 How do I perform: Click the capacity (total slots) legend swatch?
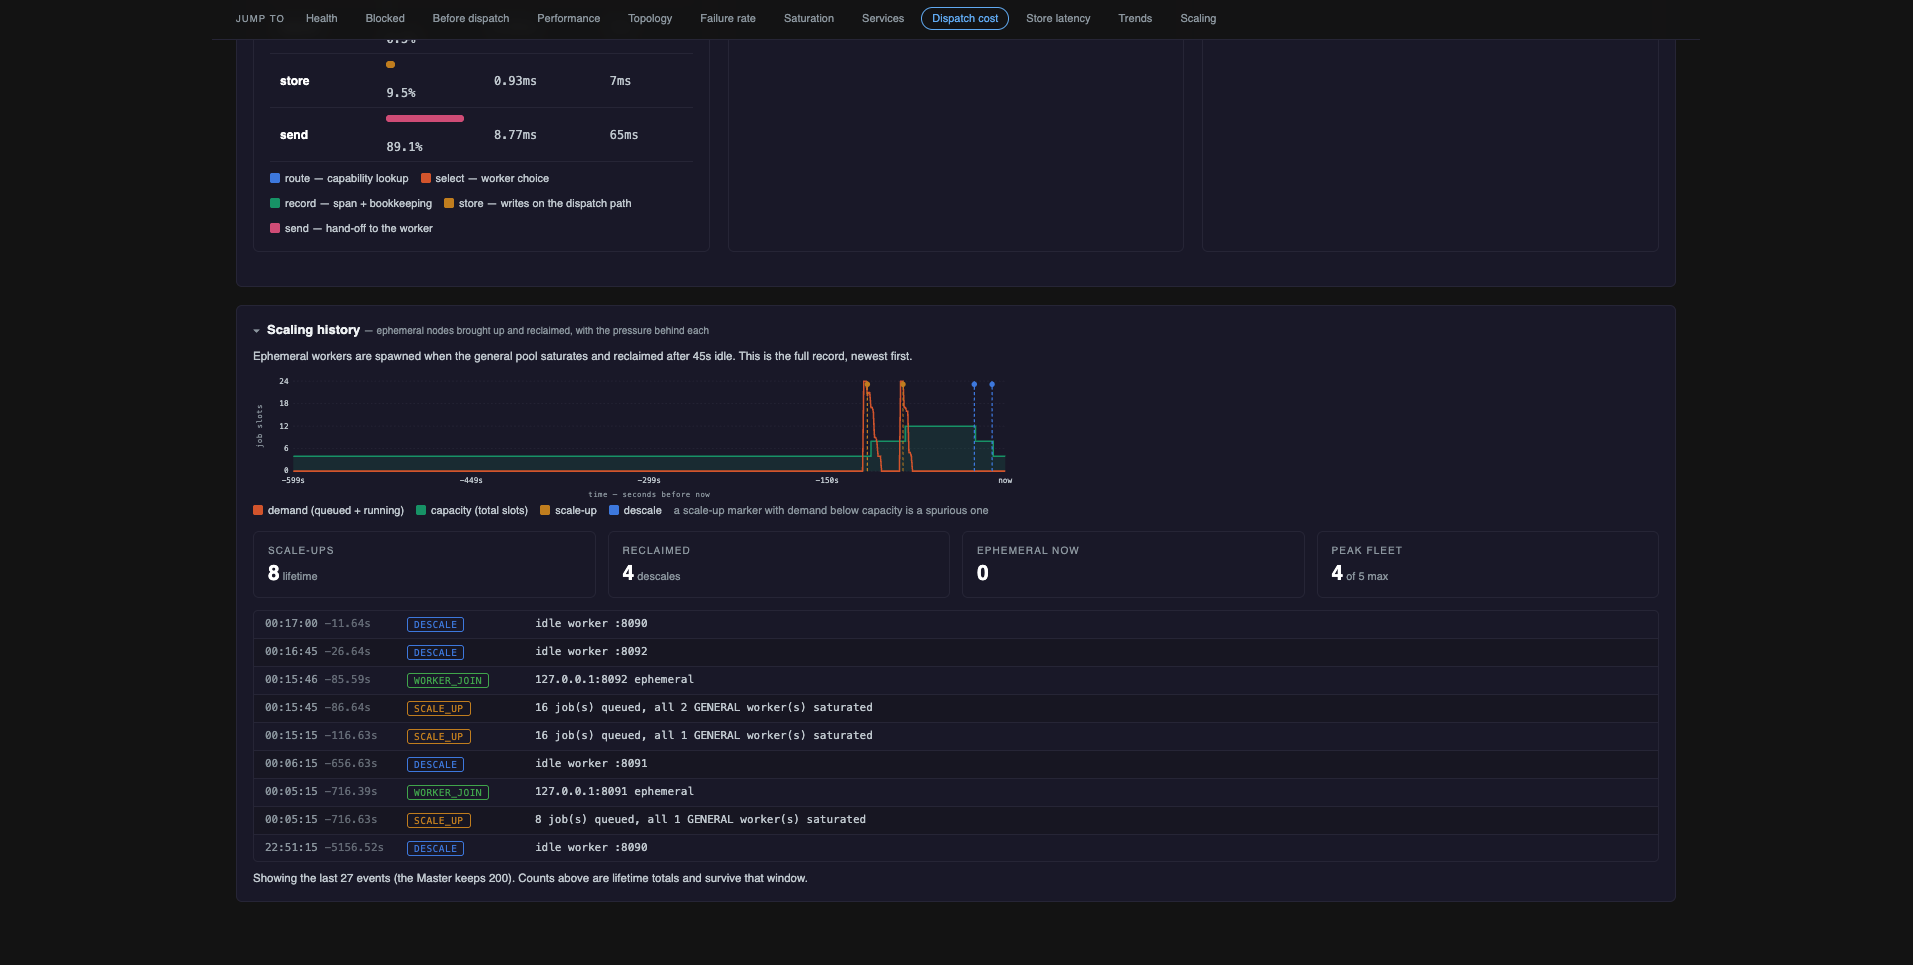coord(421,510)
